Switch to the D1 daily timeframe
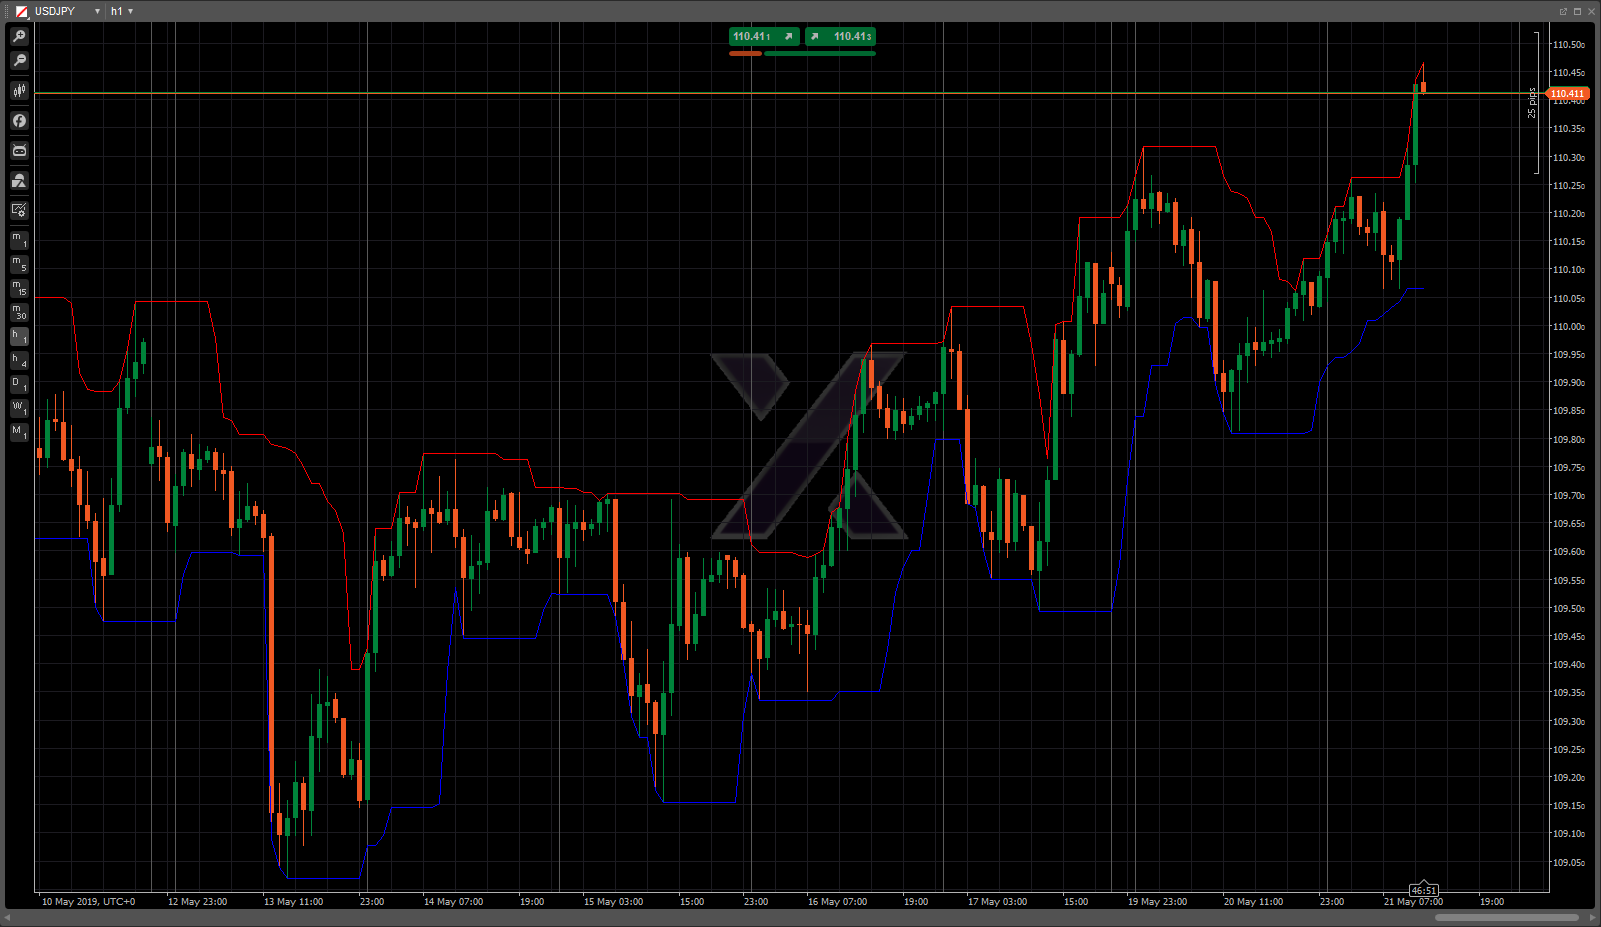Viewport: 1601px width, 927px height. coord(19,384)
